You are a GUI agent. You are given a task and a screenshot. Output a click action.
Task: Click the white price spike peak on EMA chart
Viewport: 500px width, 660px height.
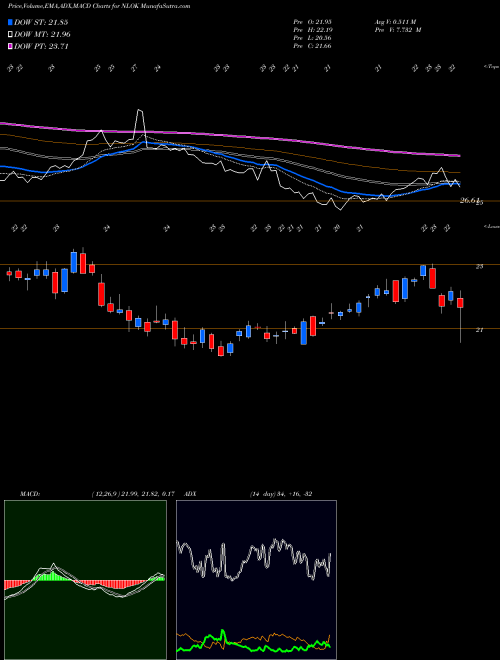pyautogui.click(x=140, y=111)
